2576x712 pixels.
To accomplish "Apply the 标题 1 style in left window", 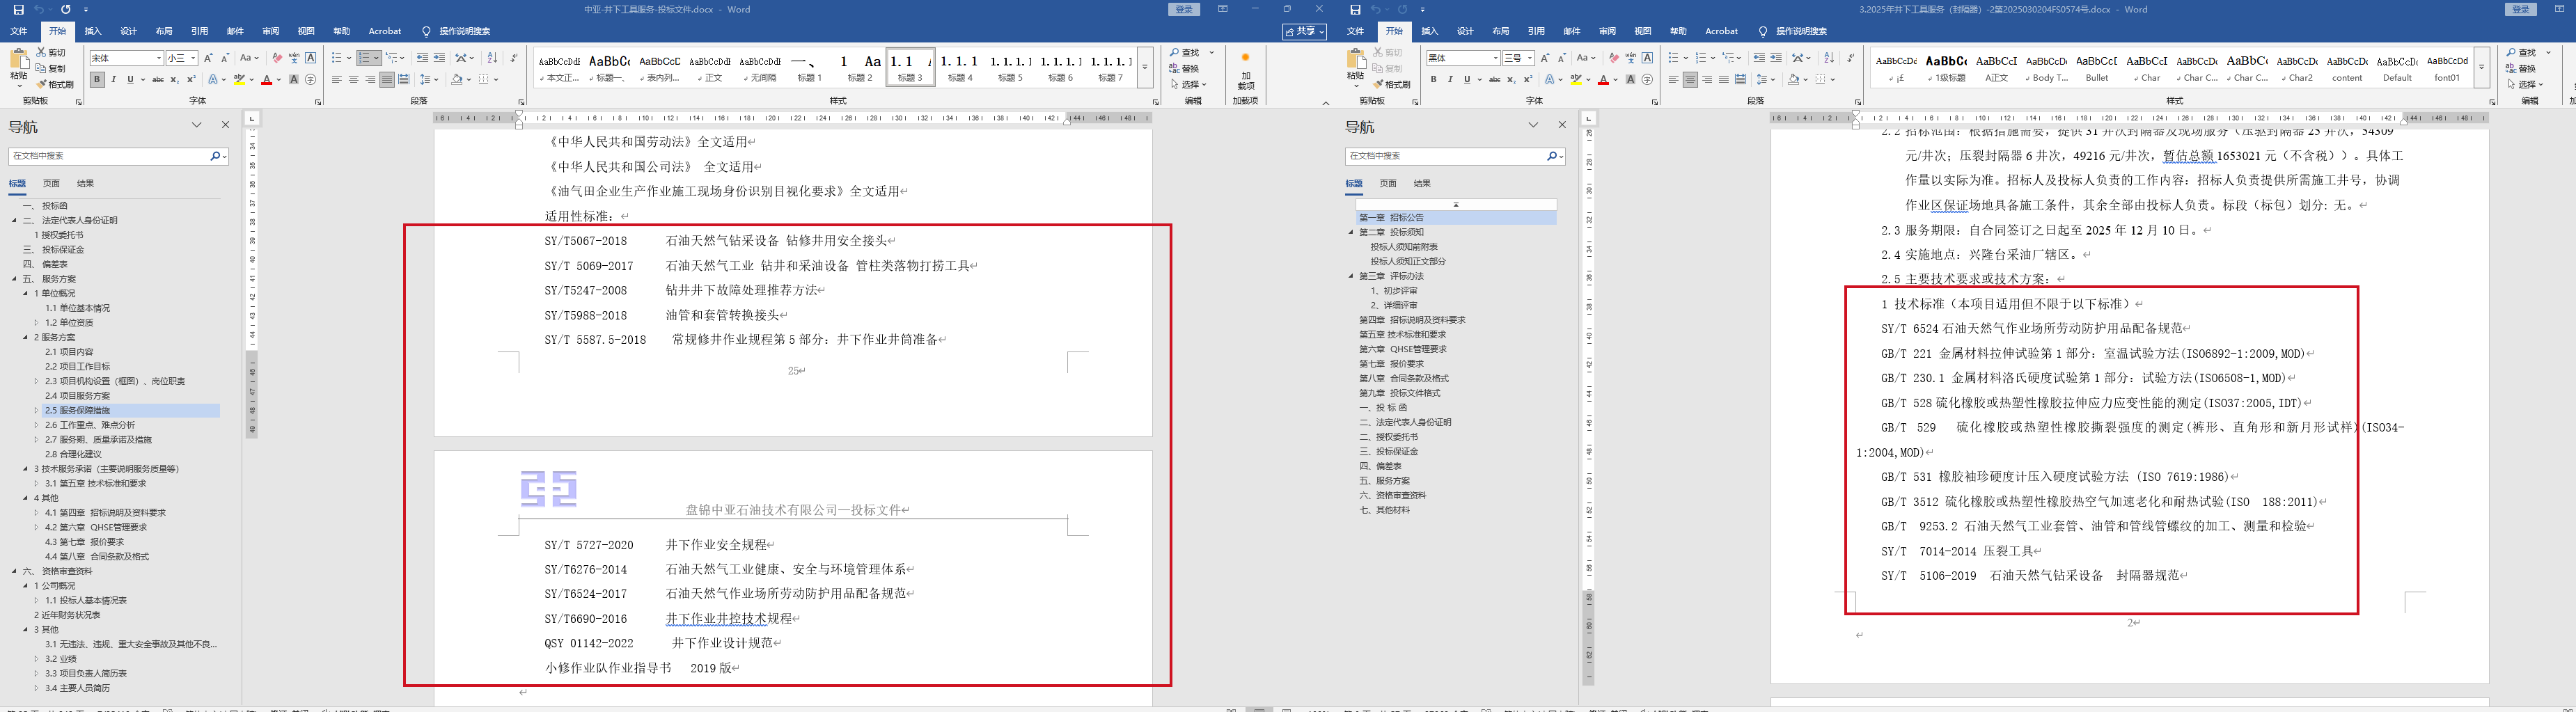I will pyautogui.click(x=808, y=67).
